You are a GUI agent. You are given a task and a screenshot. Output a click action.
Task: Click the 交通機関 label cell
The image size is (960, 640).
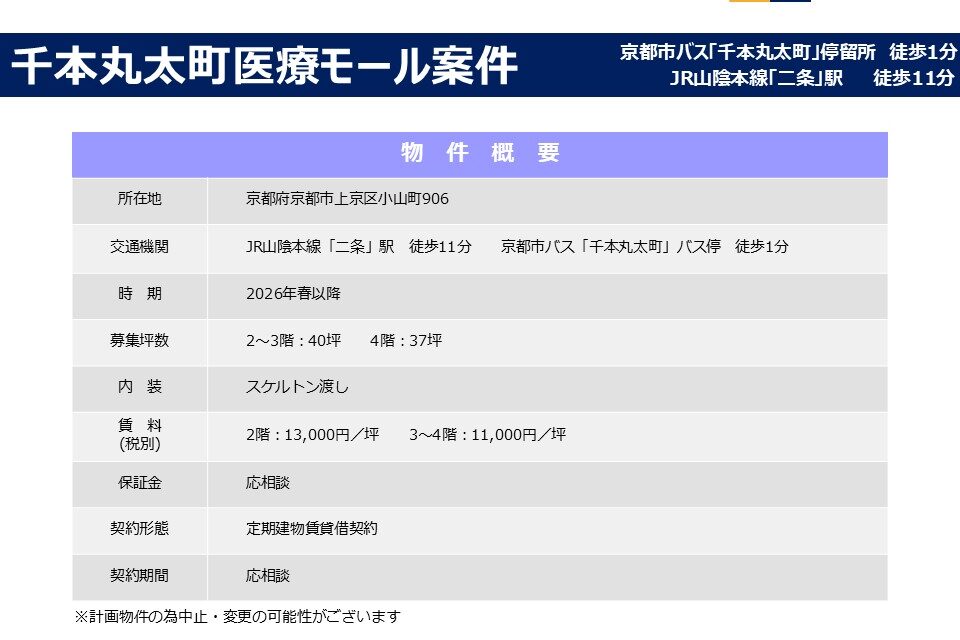tap(140, 248)
